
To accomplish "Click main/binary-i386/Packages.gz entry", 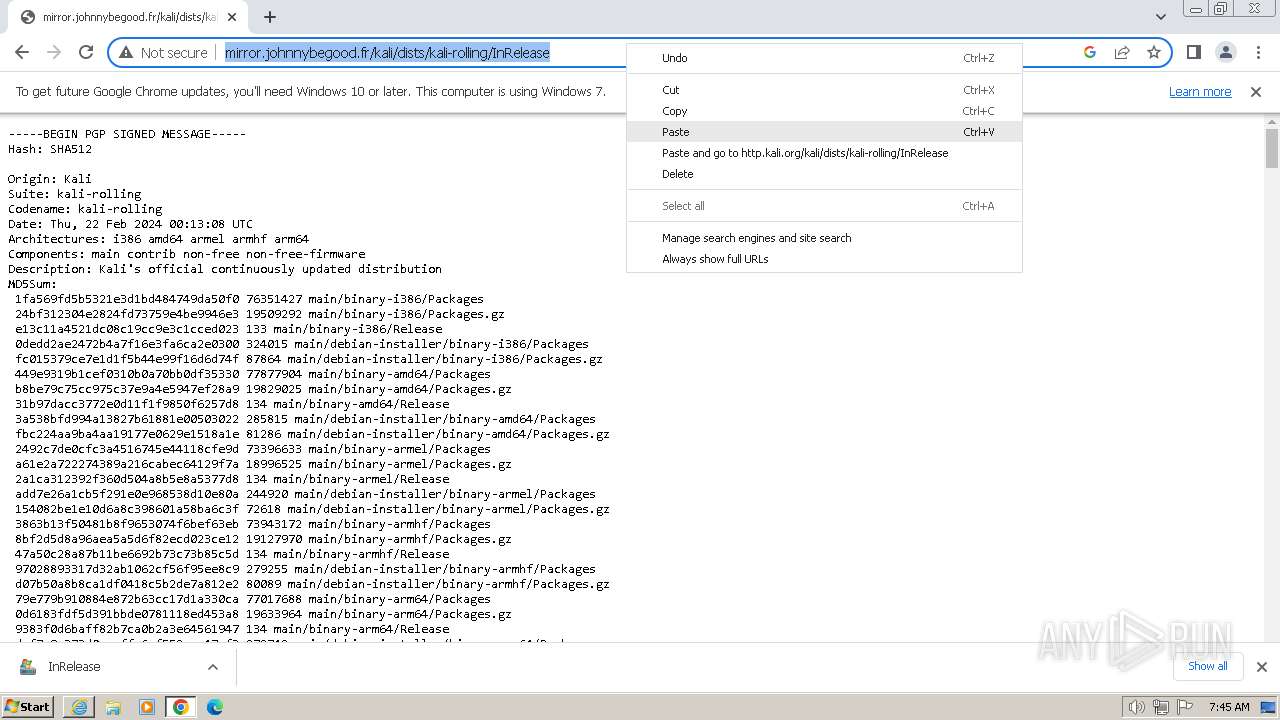I will [x=260, y=314].
